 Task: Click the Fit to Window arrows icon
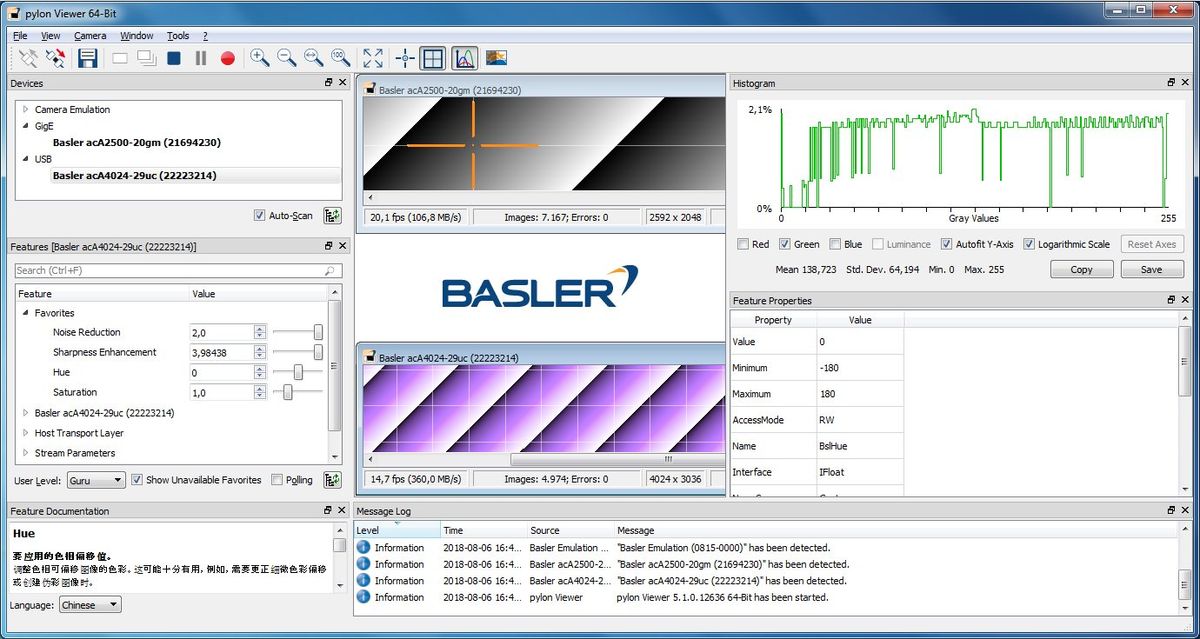373,58
